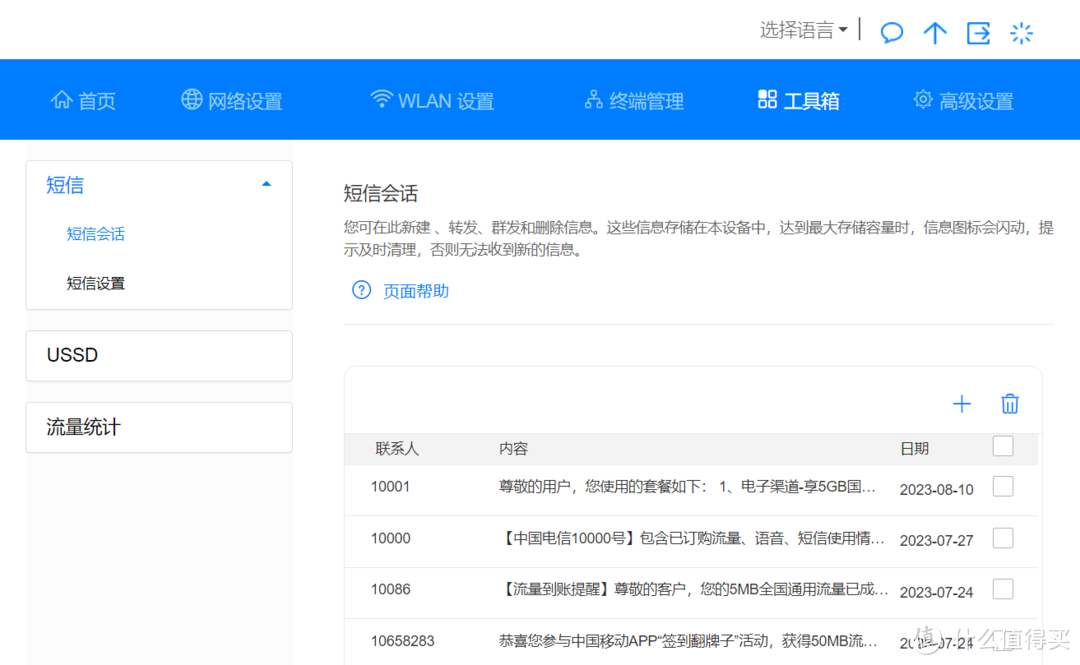
Task: Open the 选择语言 language dropdown
Action: tap(803, 30)
